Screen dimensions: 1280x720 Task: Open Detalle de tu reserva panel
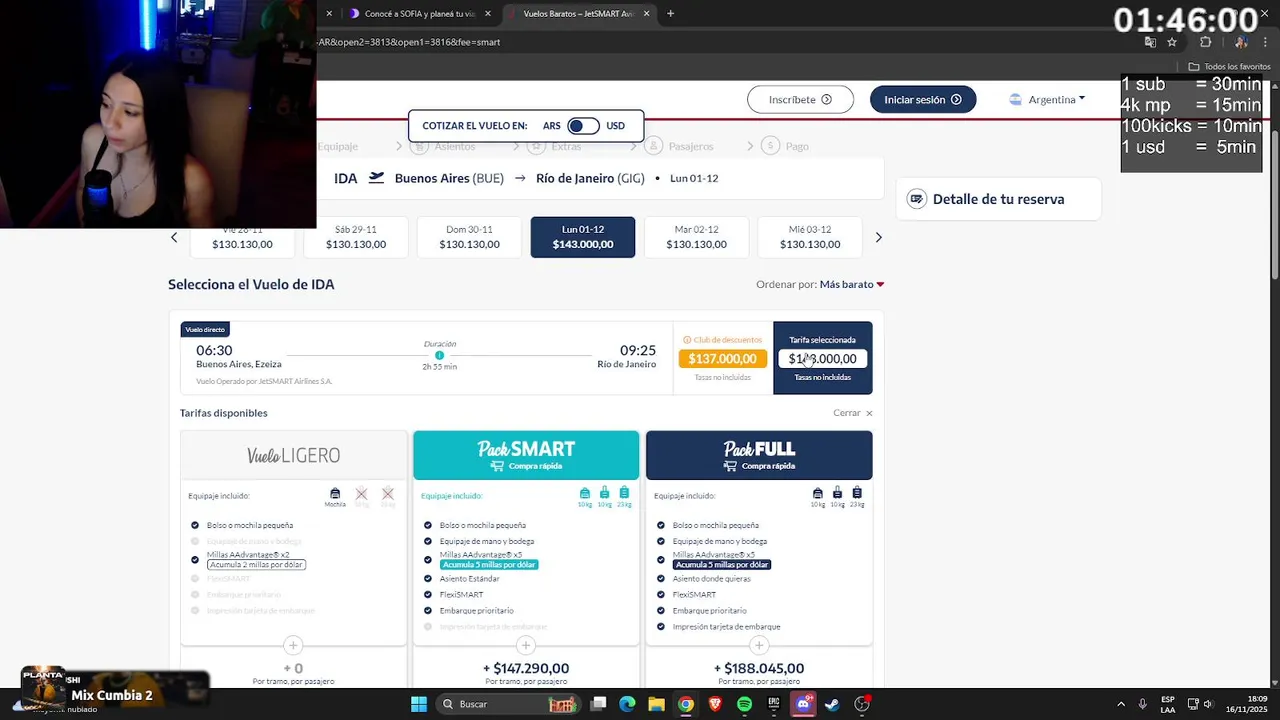pos(998,199)
